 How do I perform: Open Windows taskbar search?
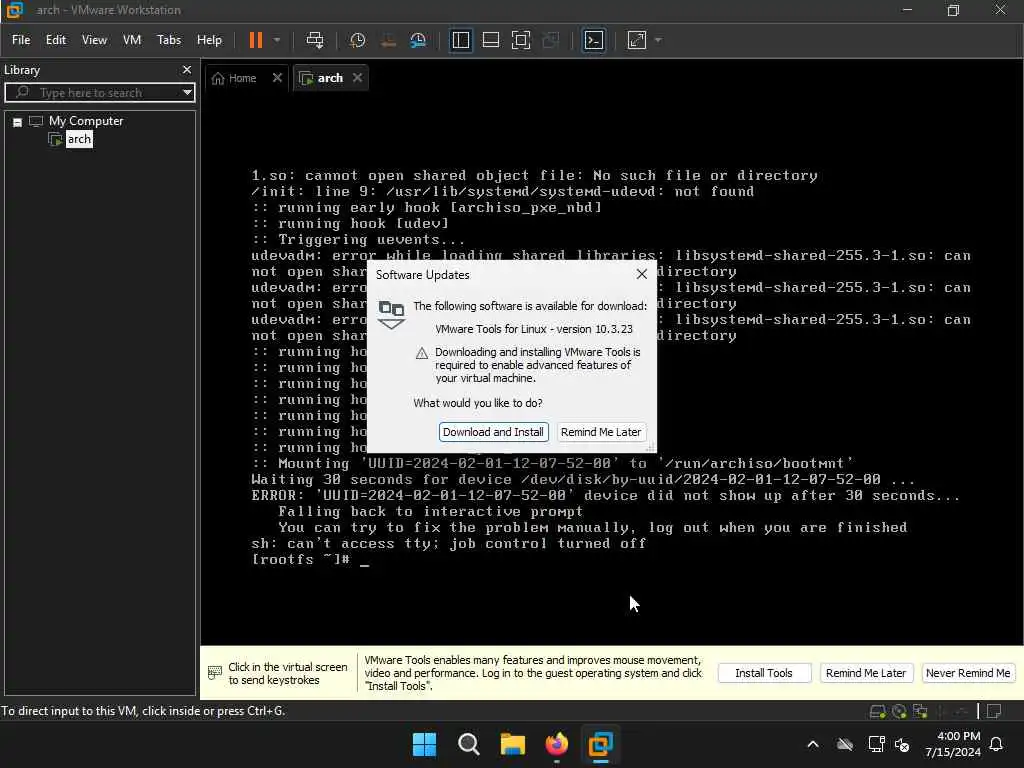pyautogui.click(x=468, y=744)
